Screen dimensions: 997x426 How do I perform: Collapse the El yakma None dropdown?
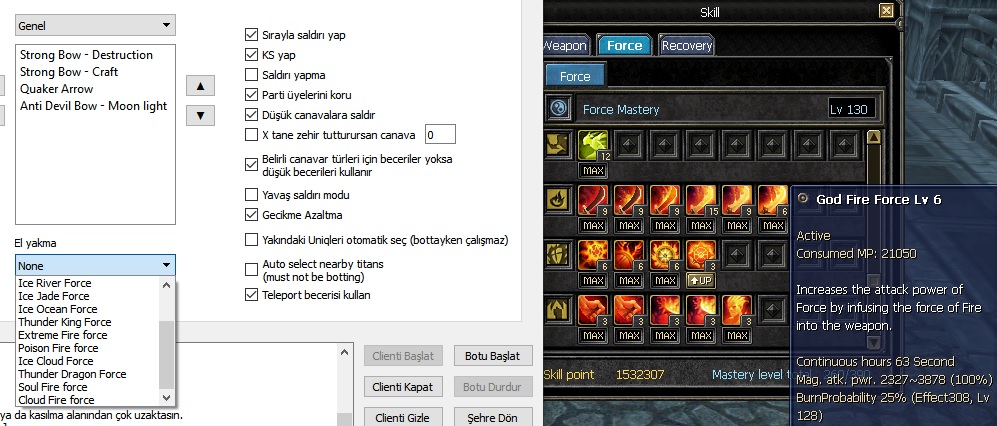95,265
